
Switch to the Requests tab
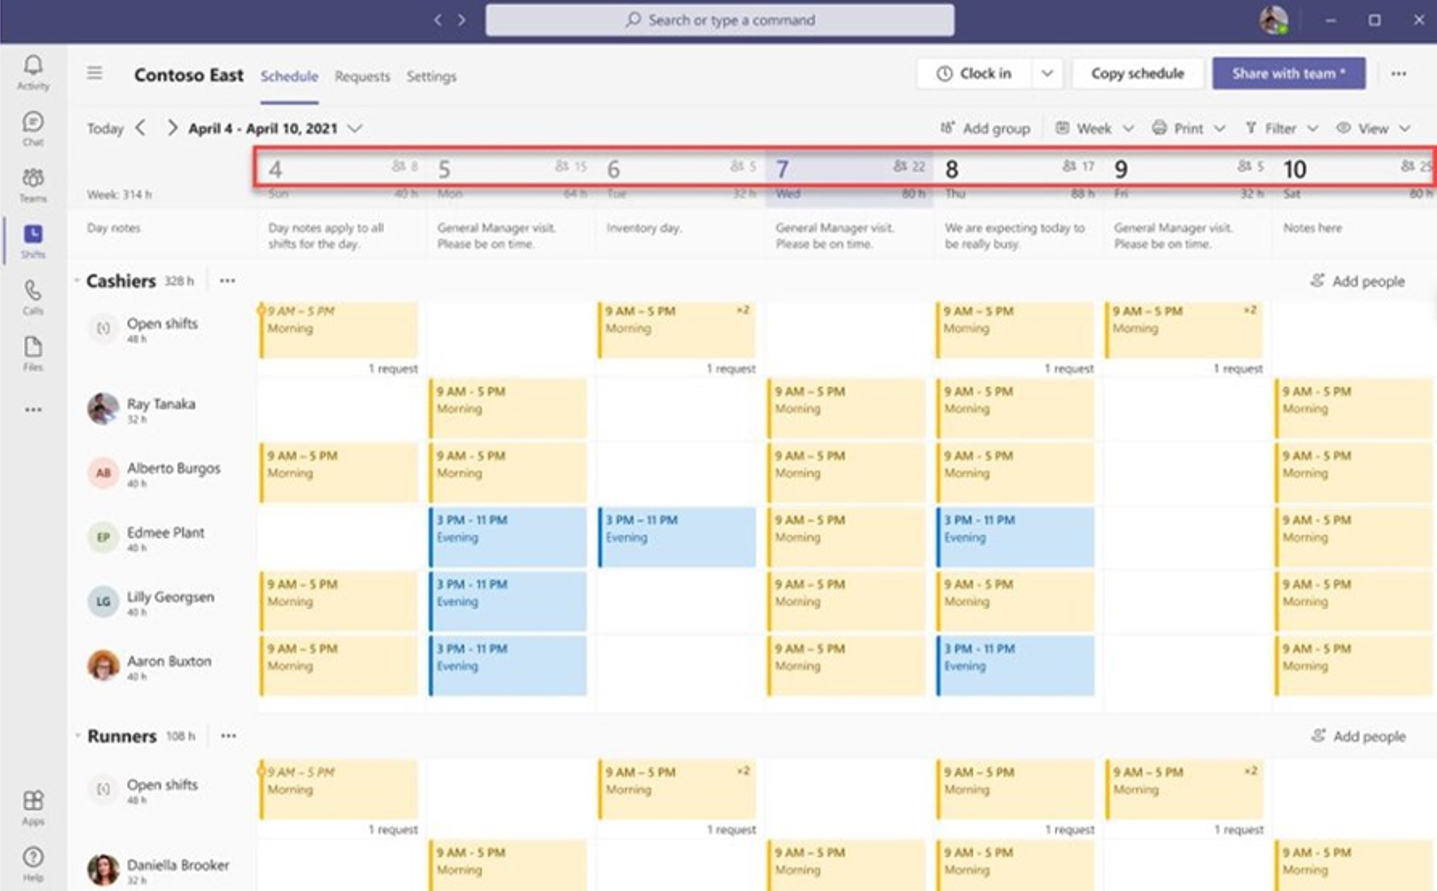[x=362, y=76]
